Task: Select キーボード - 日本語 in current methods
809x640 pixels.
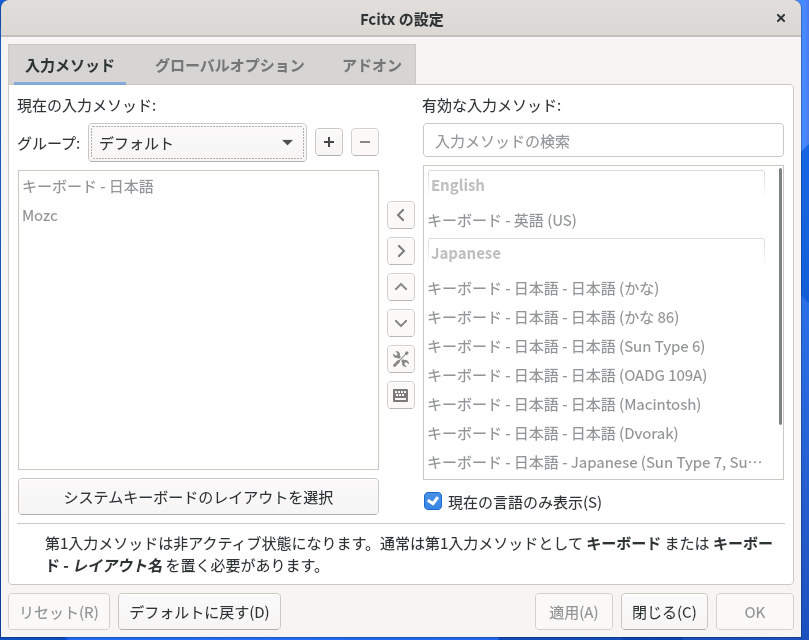Action: [x=198, y=187]
